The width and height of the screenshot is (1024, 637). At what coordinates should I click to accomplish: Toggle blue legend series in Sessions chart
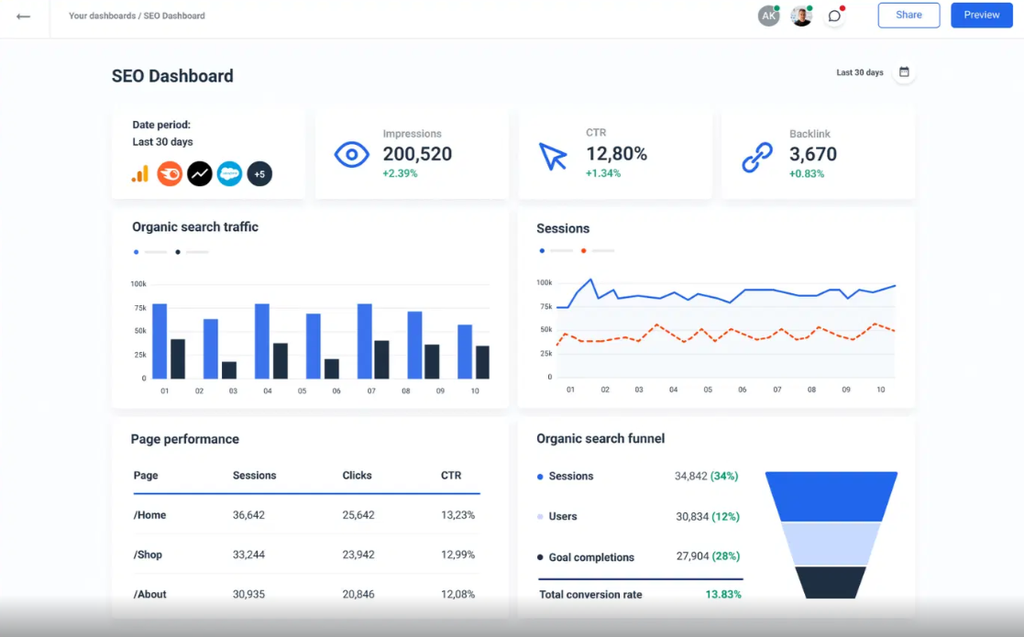click(x=556, y=251)
